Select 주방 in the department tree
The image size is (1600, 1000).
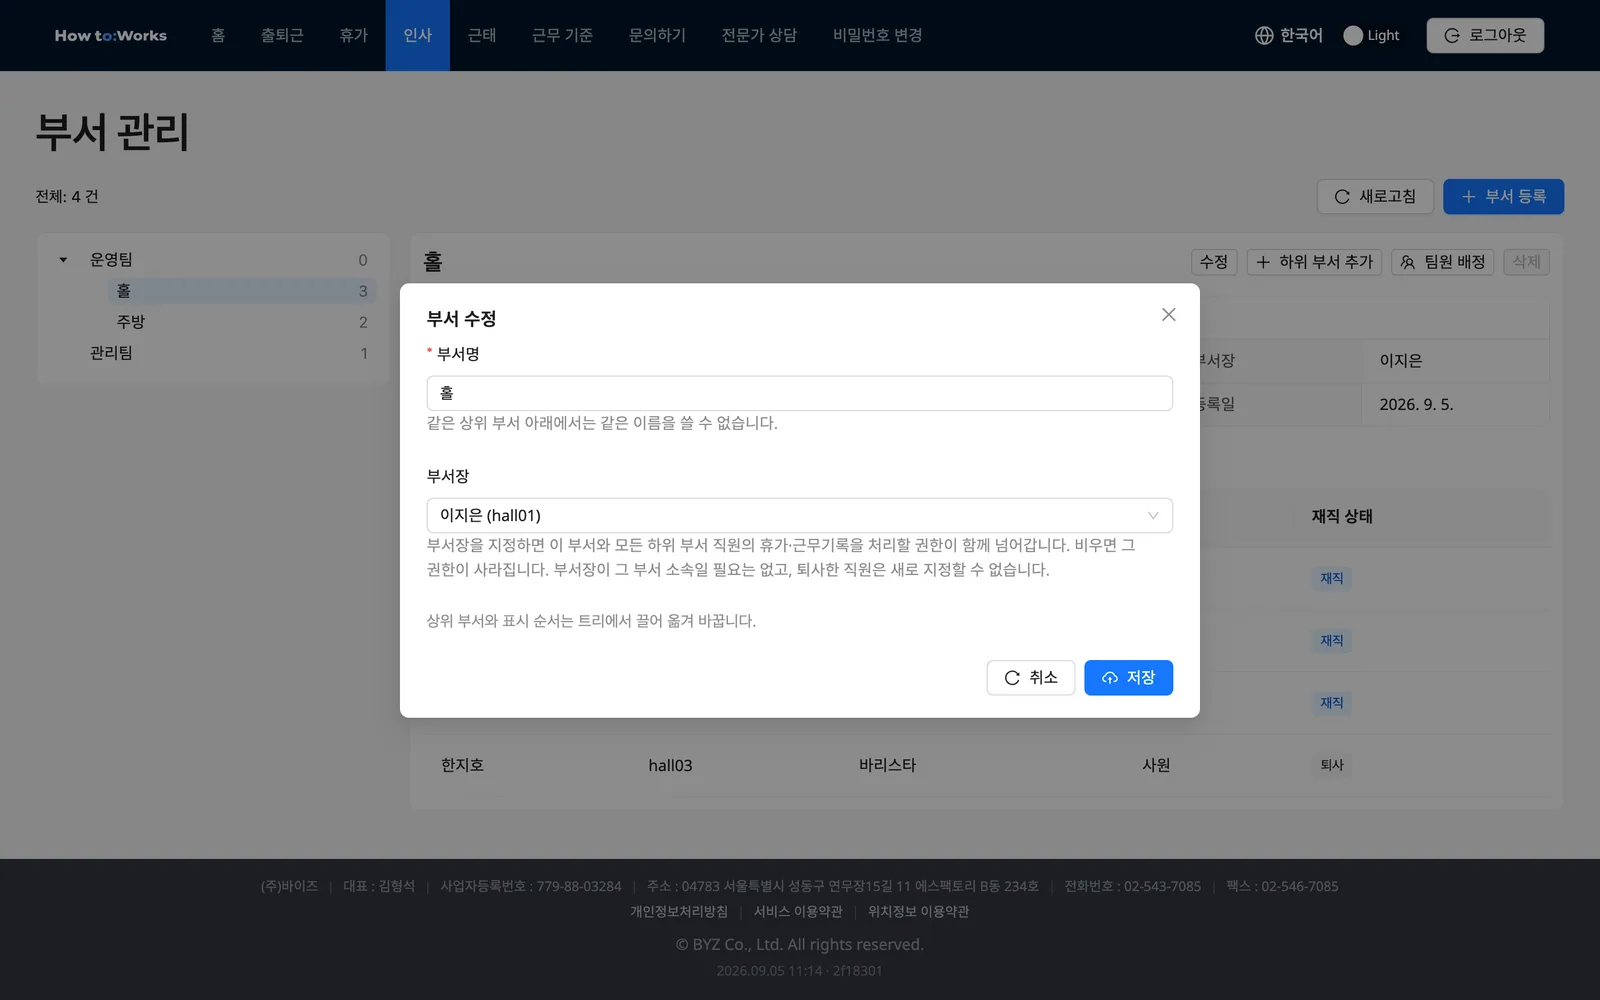(131, 322)
